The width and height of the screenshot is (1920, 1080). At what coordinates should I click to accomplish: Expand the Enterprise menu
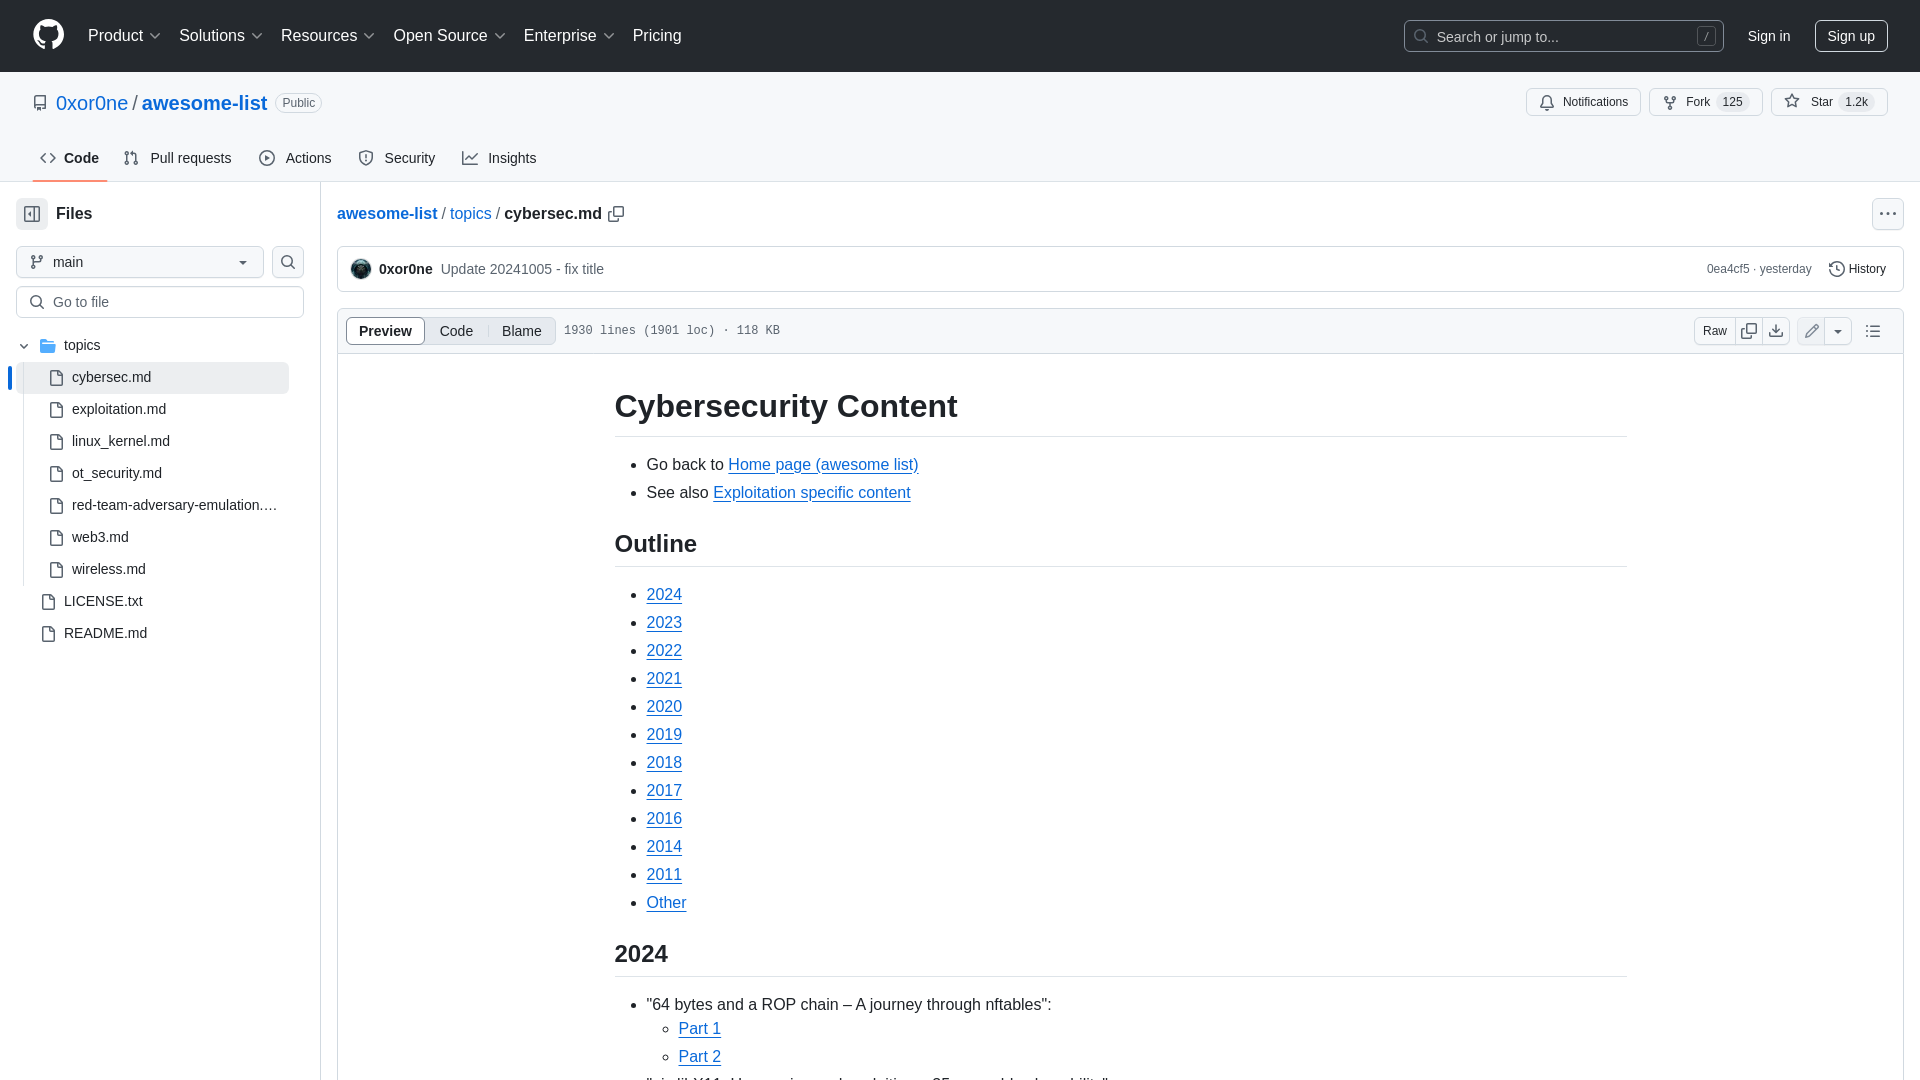(569, 36)
